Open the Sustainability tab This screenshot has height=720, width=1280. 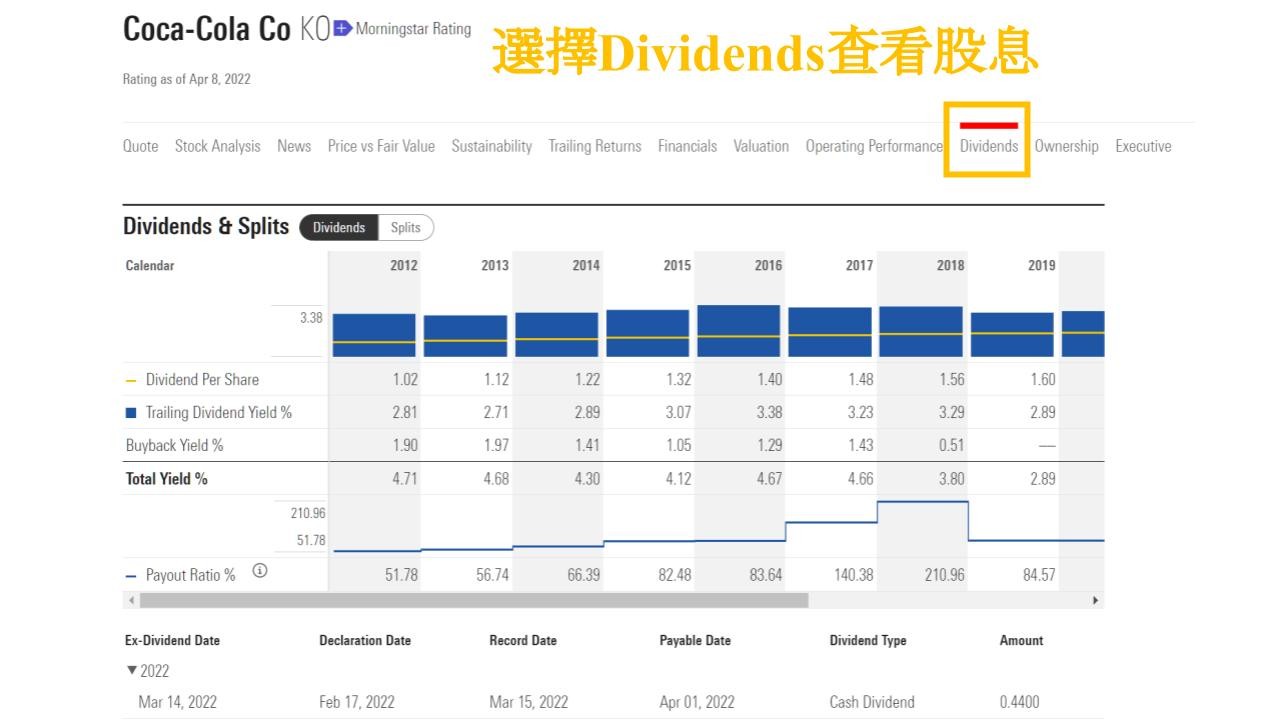[491, 146]
